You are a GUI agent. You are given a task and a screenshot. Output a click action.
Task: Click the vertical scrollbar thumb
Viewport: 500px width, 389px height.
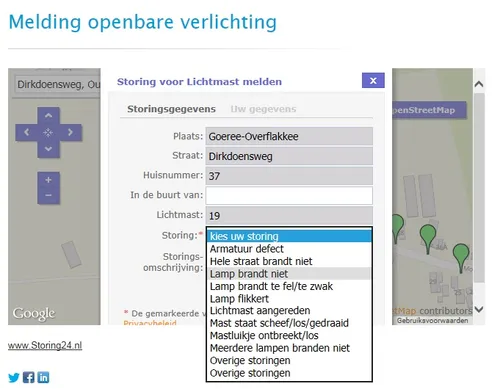pos(479,188)
